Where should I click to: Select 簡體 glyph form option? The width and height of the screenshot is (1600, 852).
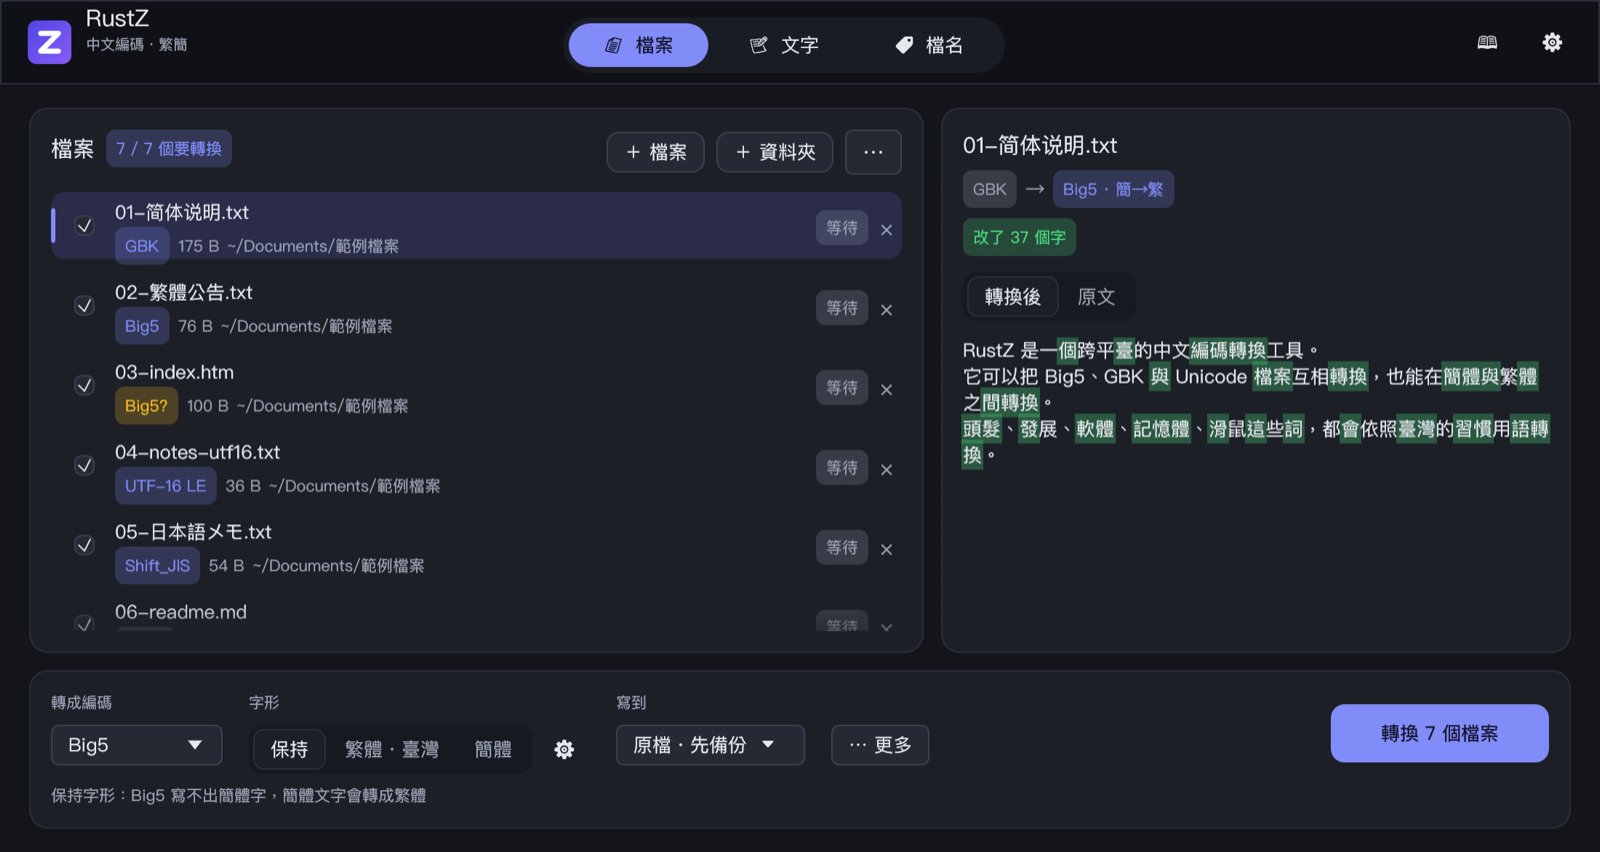[493, 749]
